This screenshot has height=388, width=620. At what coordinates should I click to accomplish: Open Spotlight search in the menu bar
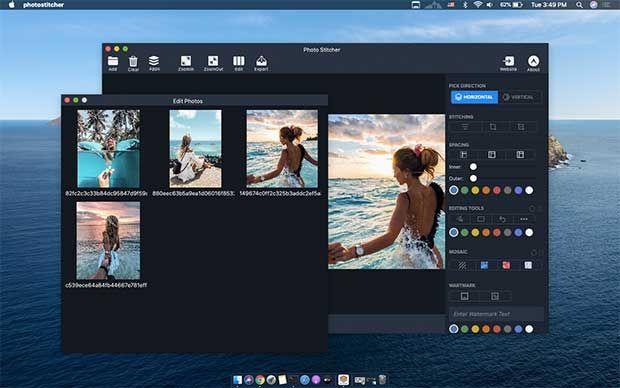point(579,5)
